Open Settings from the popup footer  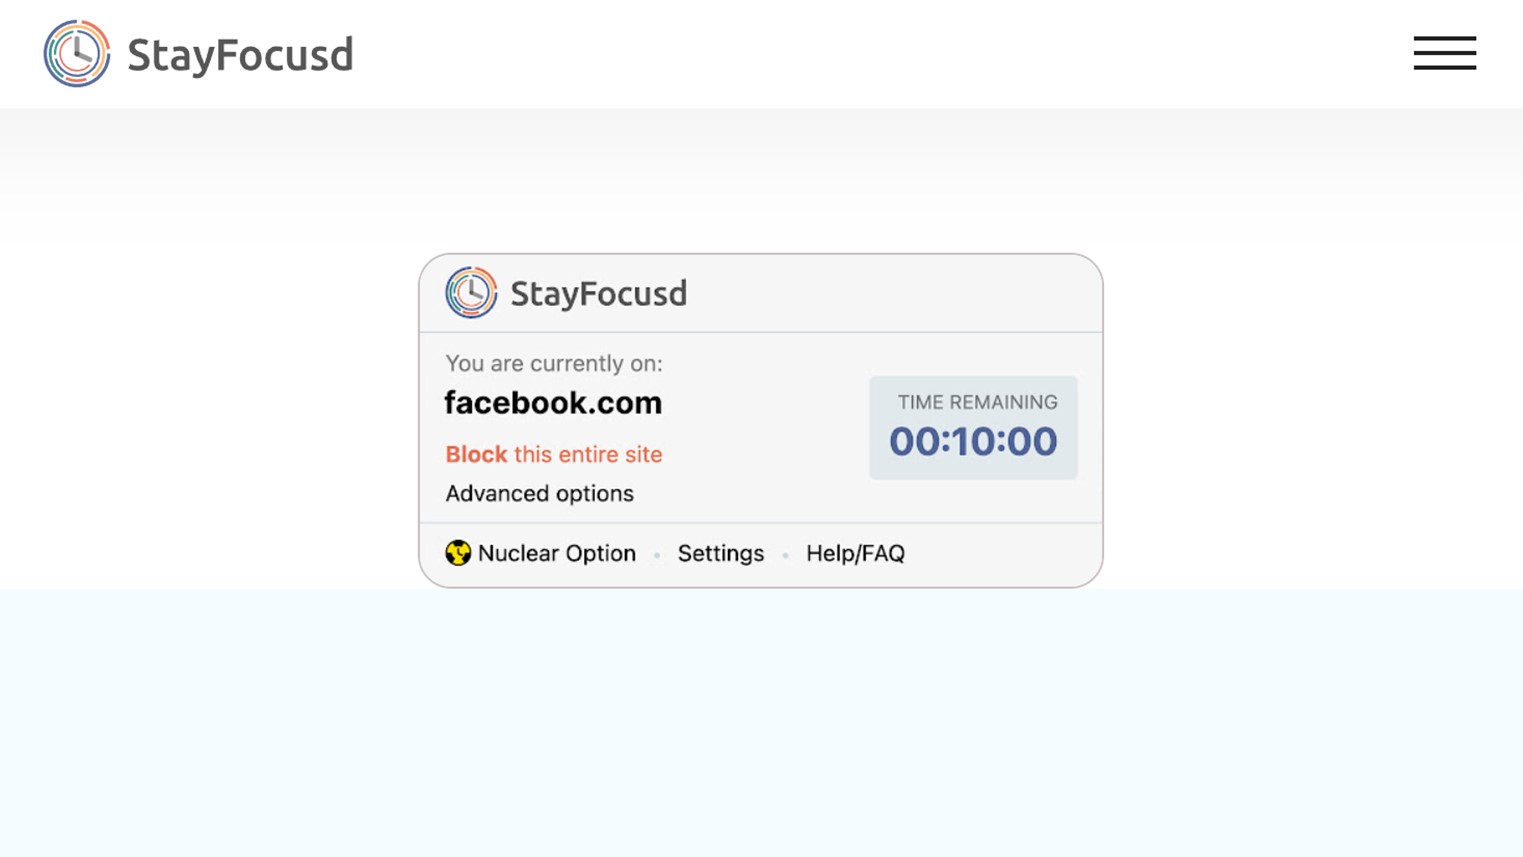click(x=720, y=554)
